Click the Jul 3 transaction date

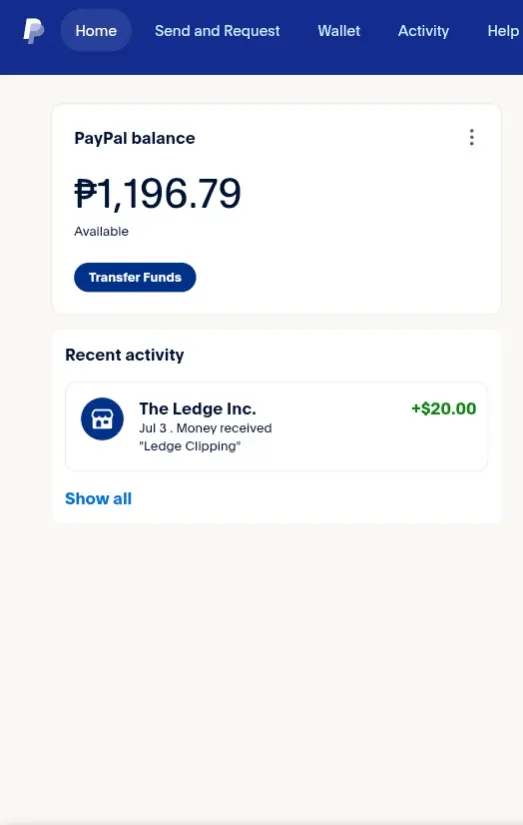(153, 428)
